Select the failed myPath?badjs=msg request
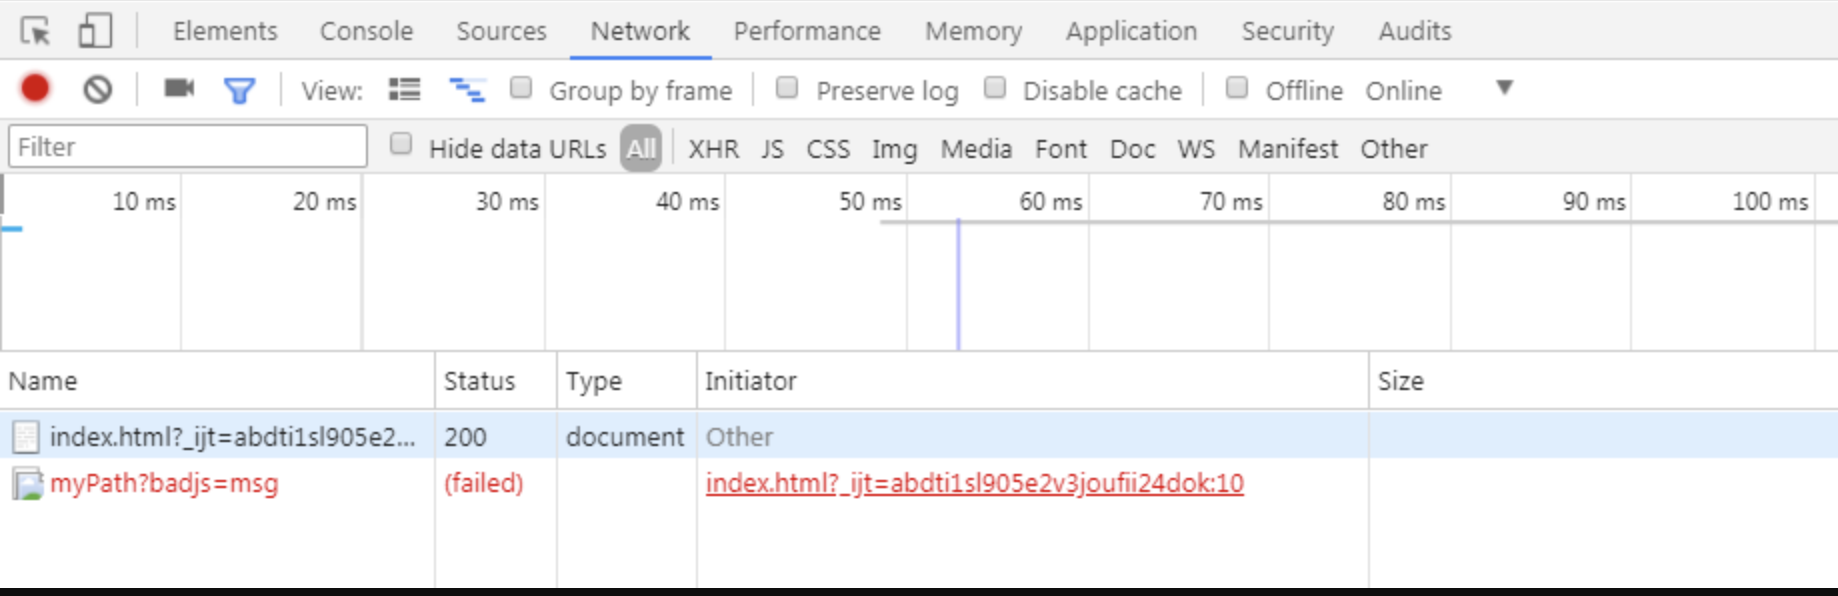Image resolution: width=1838 pixels, height=596 pixels. (x=164, y=484)
